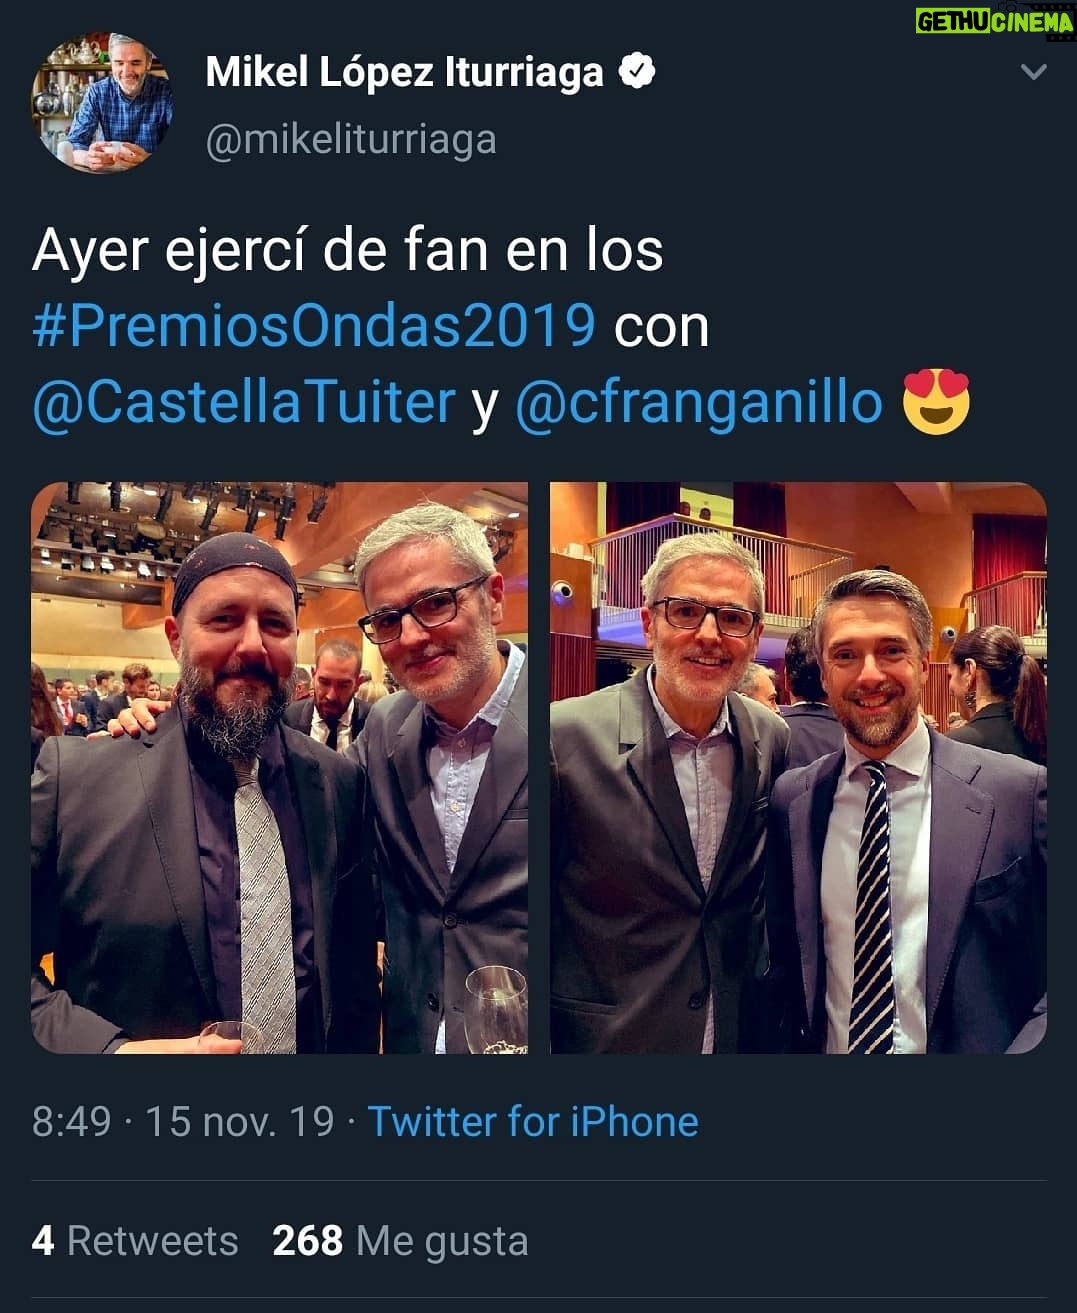Visit the @CastellaTuiter mention
The image size is (1077, 1313).
244,402
